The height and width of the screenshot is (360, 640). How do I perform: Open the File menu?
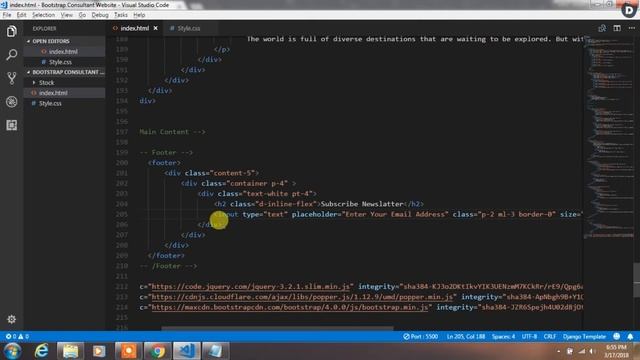point(7,15)
